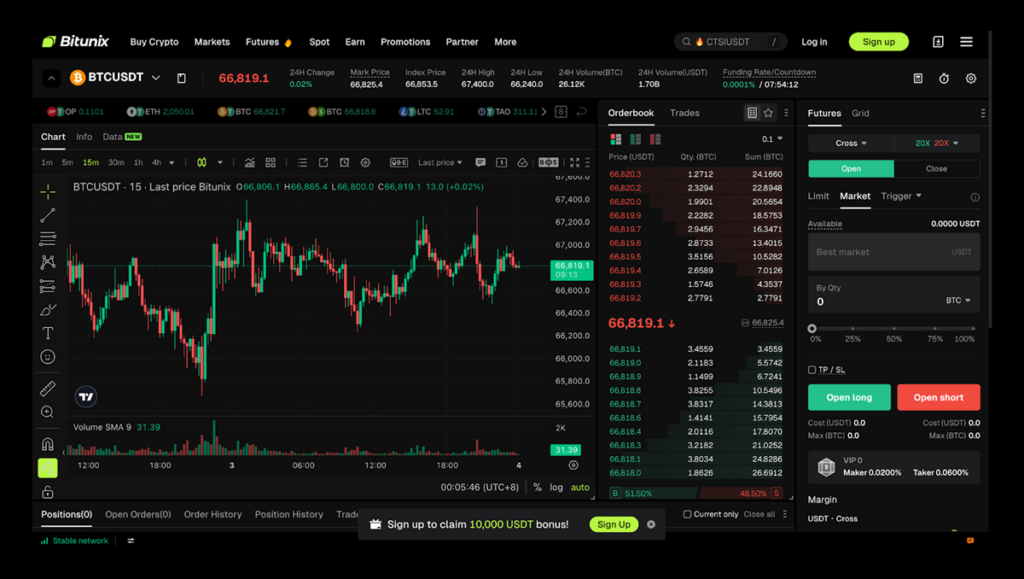The image size is (1024, 579).
Task: Collapse the ticker header chevron
Action: [x=51, y=78]
